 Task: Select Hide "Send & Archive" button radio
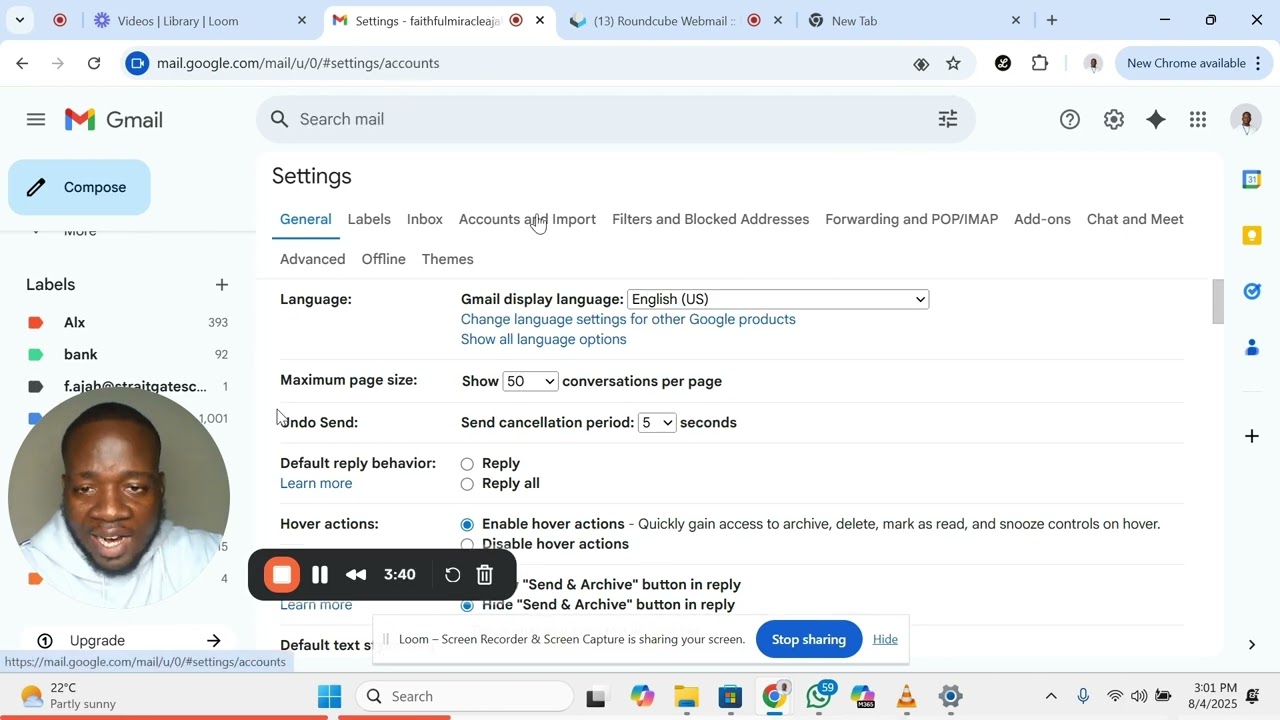[x=467, y=606]
